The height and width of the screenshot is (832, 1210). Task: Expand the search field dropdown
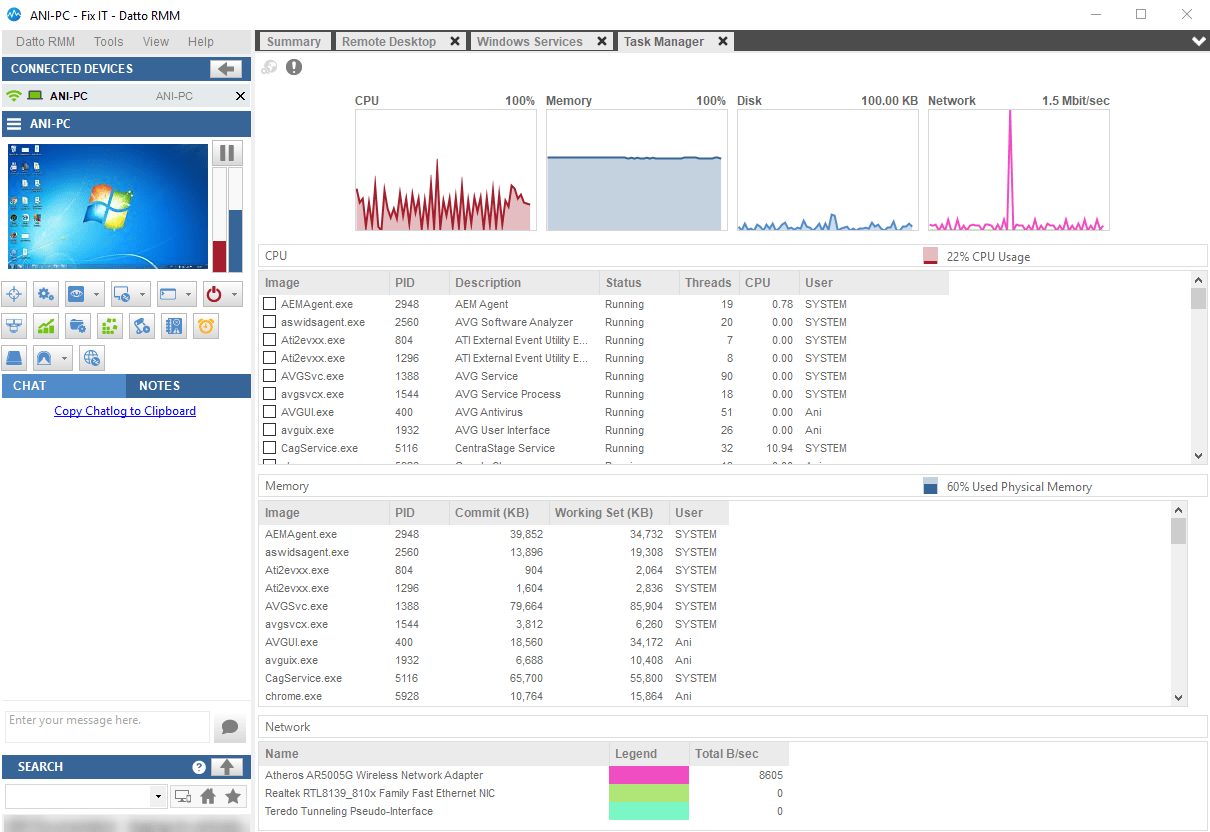click(x=158, y=795)
